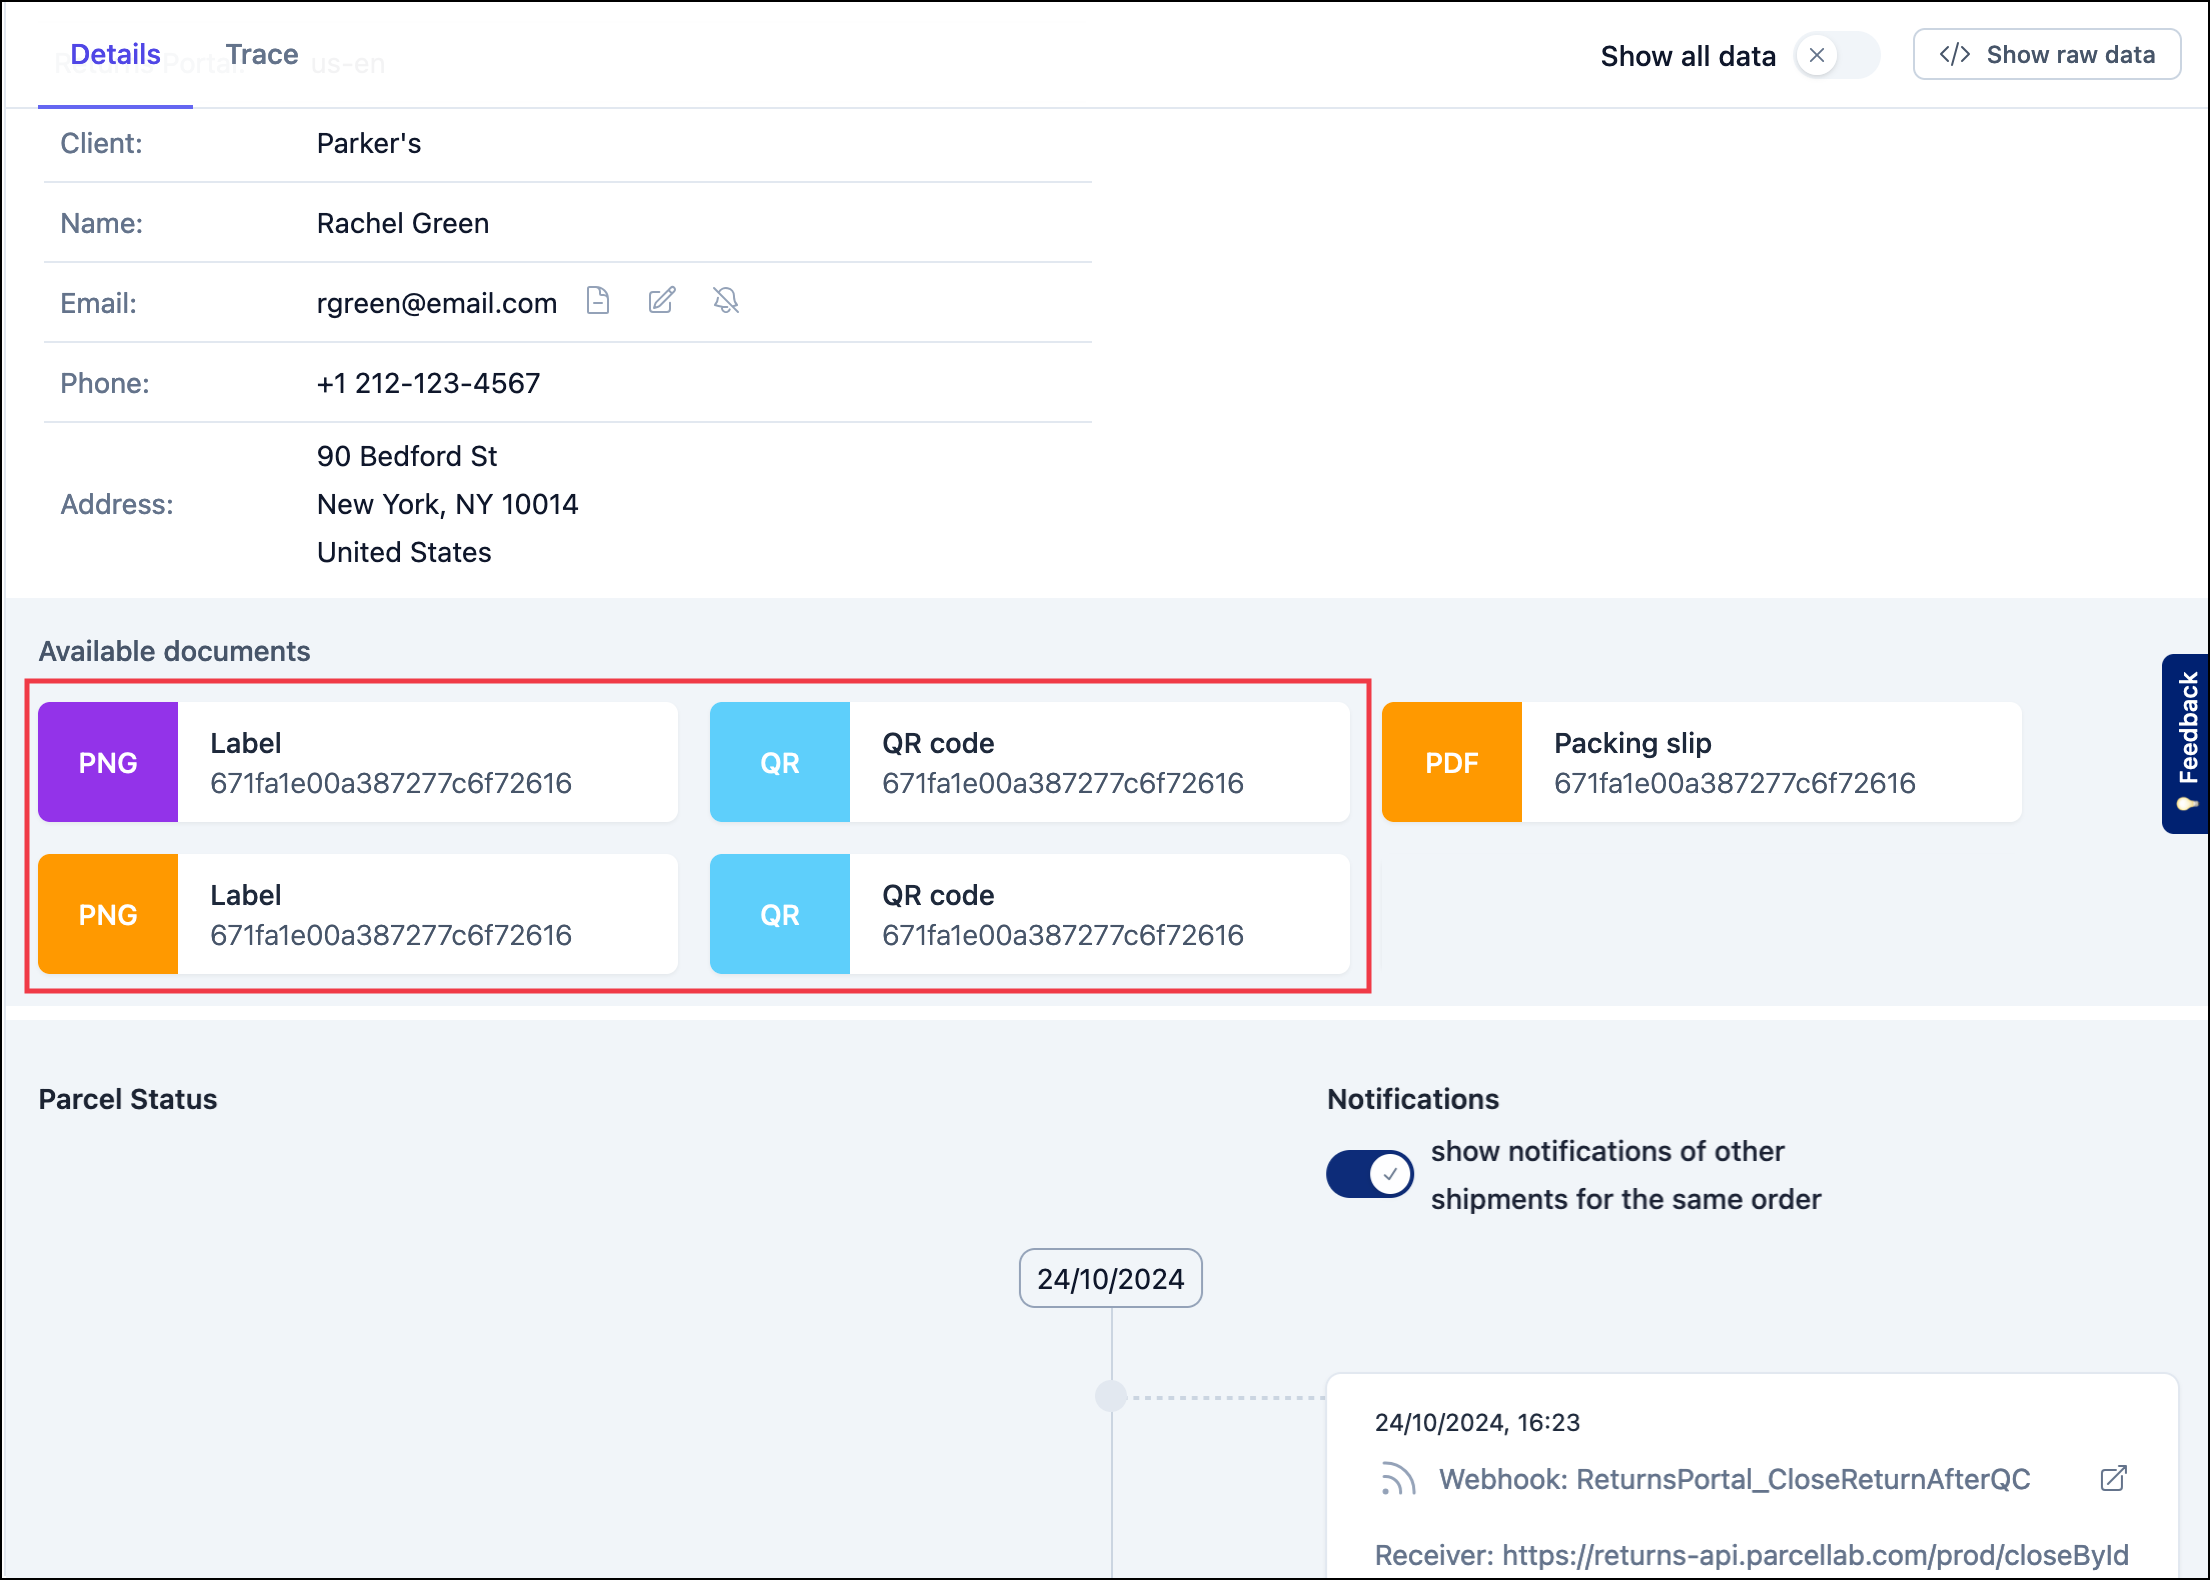This screenshot has width=2210, height=1580.
Task: Click the code icon inside Show raw data
Action: point(1954,54)
